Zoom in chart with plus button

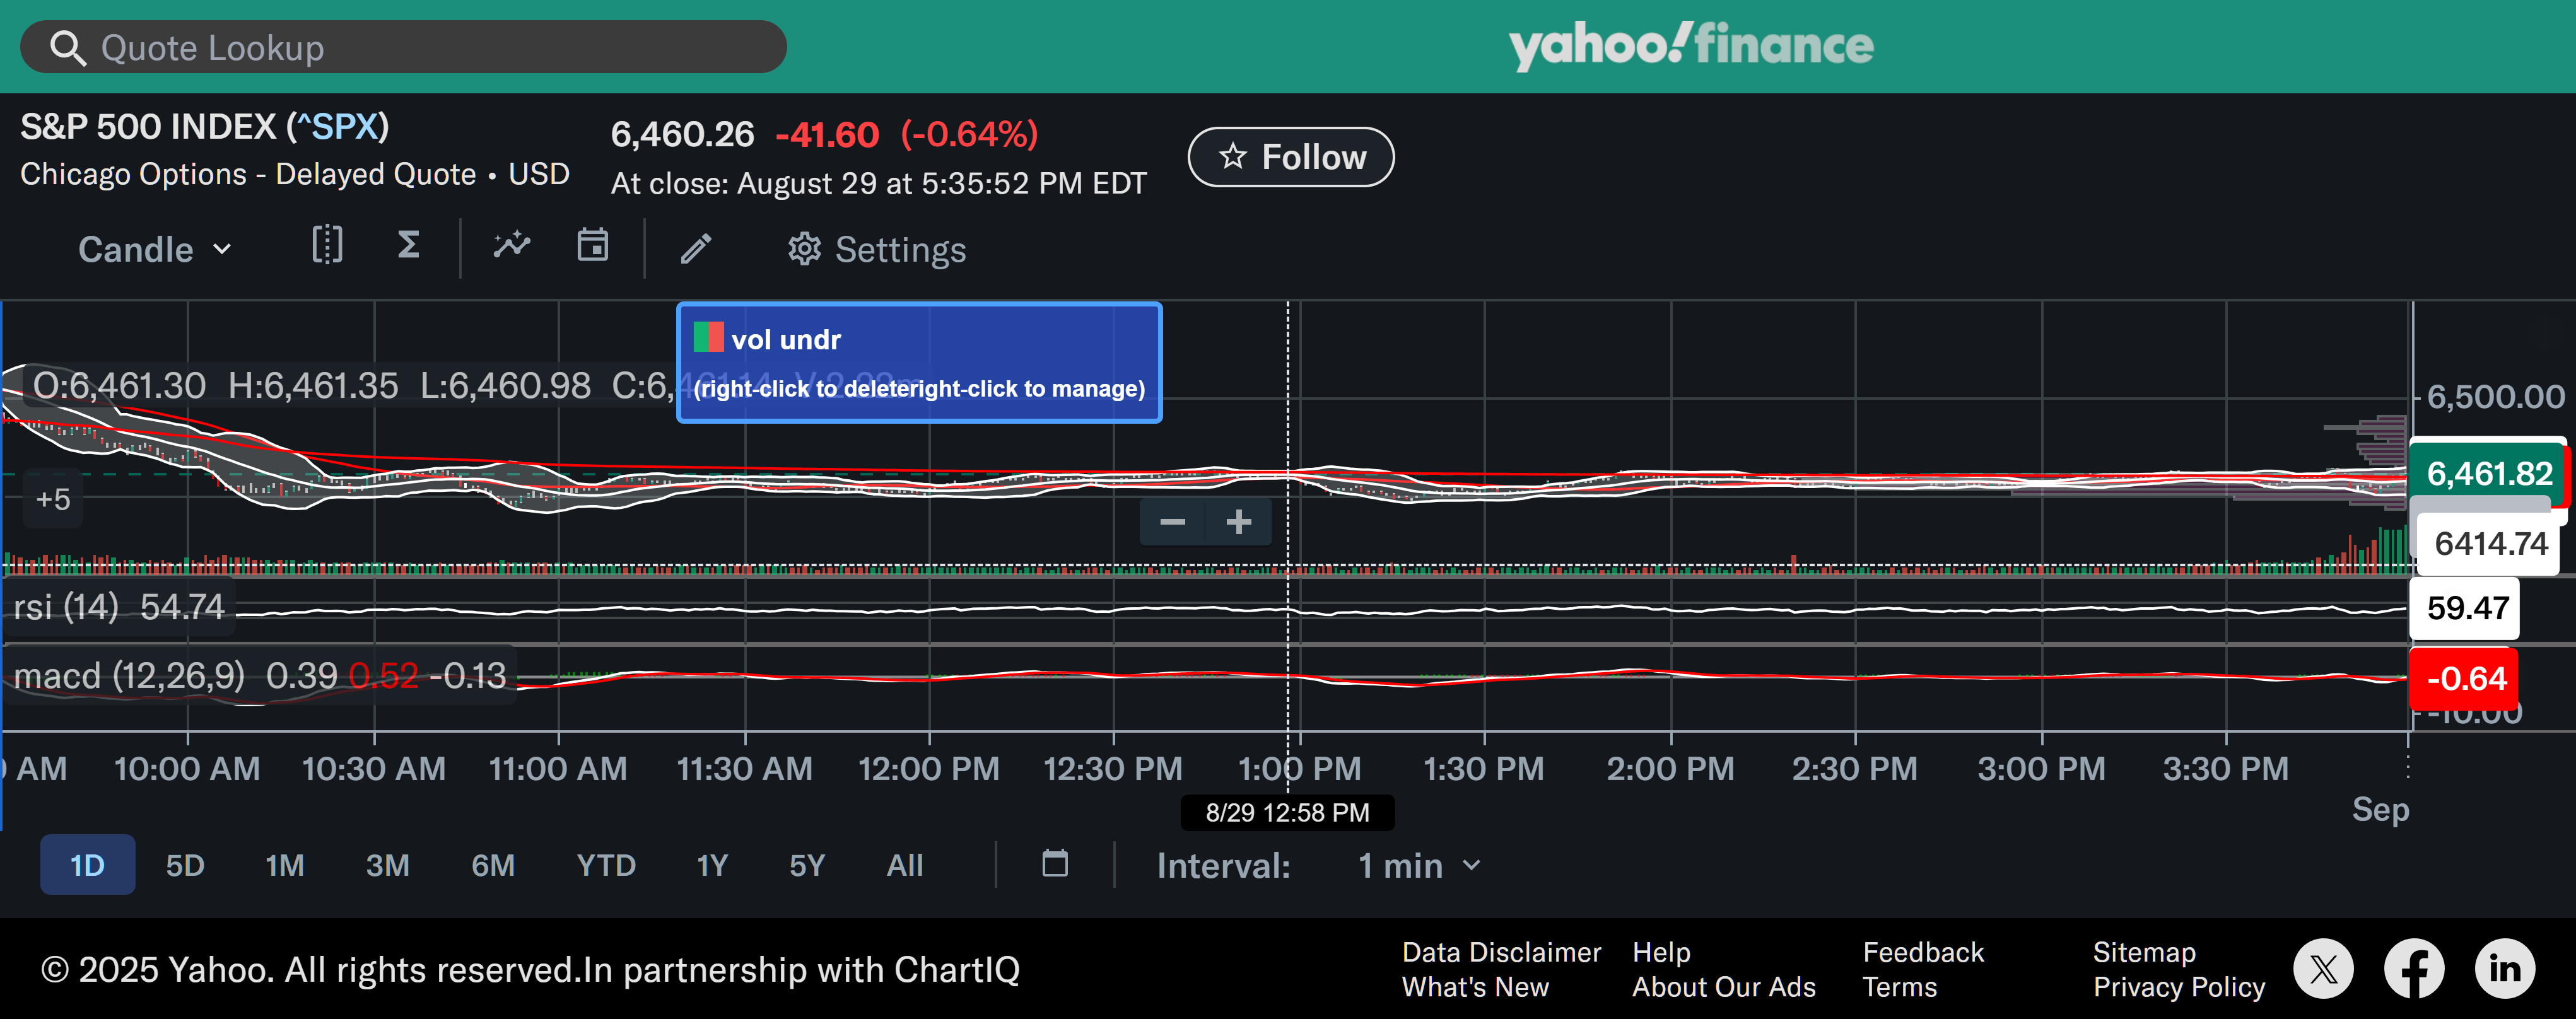[1238, 522]
